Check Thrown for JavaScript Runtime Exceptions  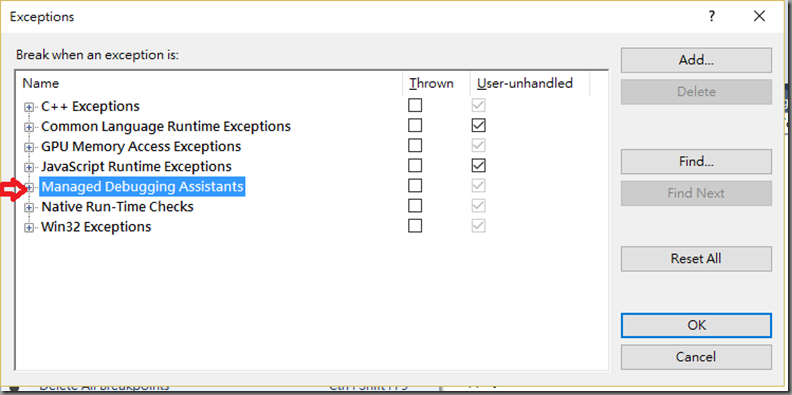coord(415,166)
